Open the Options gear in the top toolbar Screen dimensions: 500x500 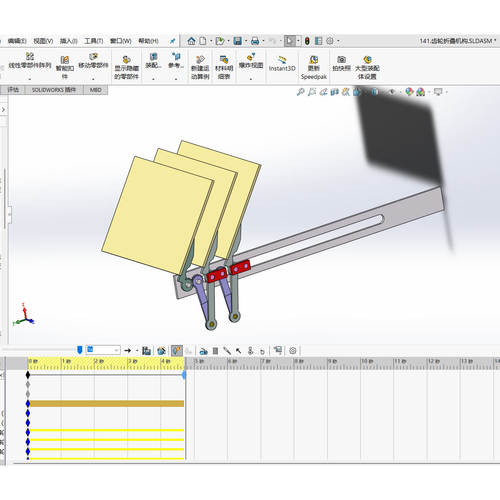point(330,41)
